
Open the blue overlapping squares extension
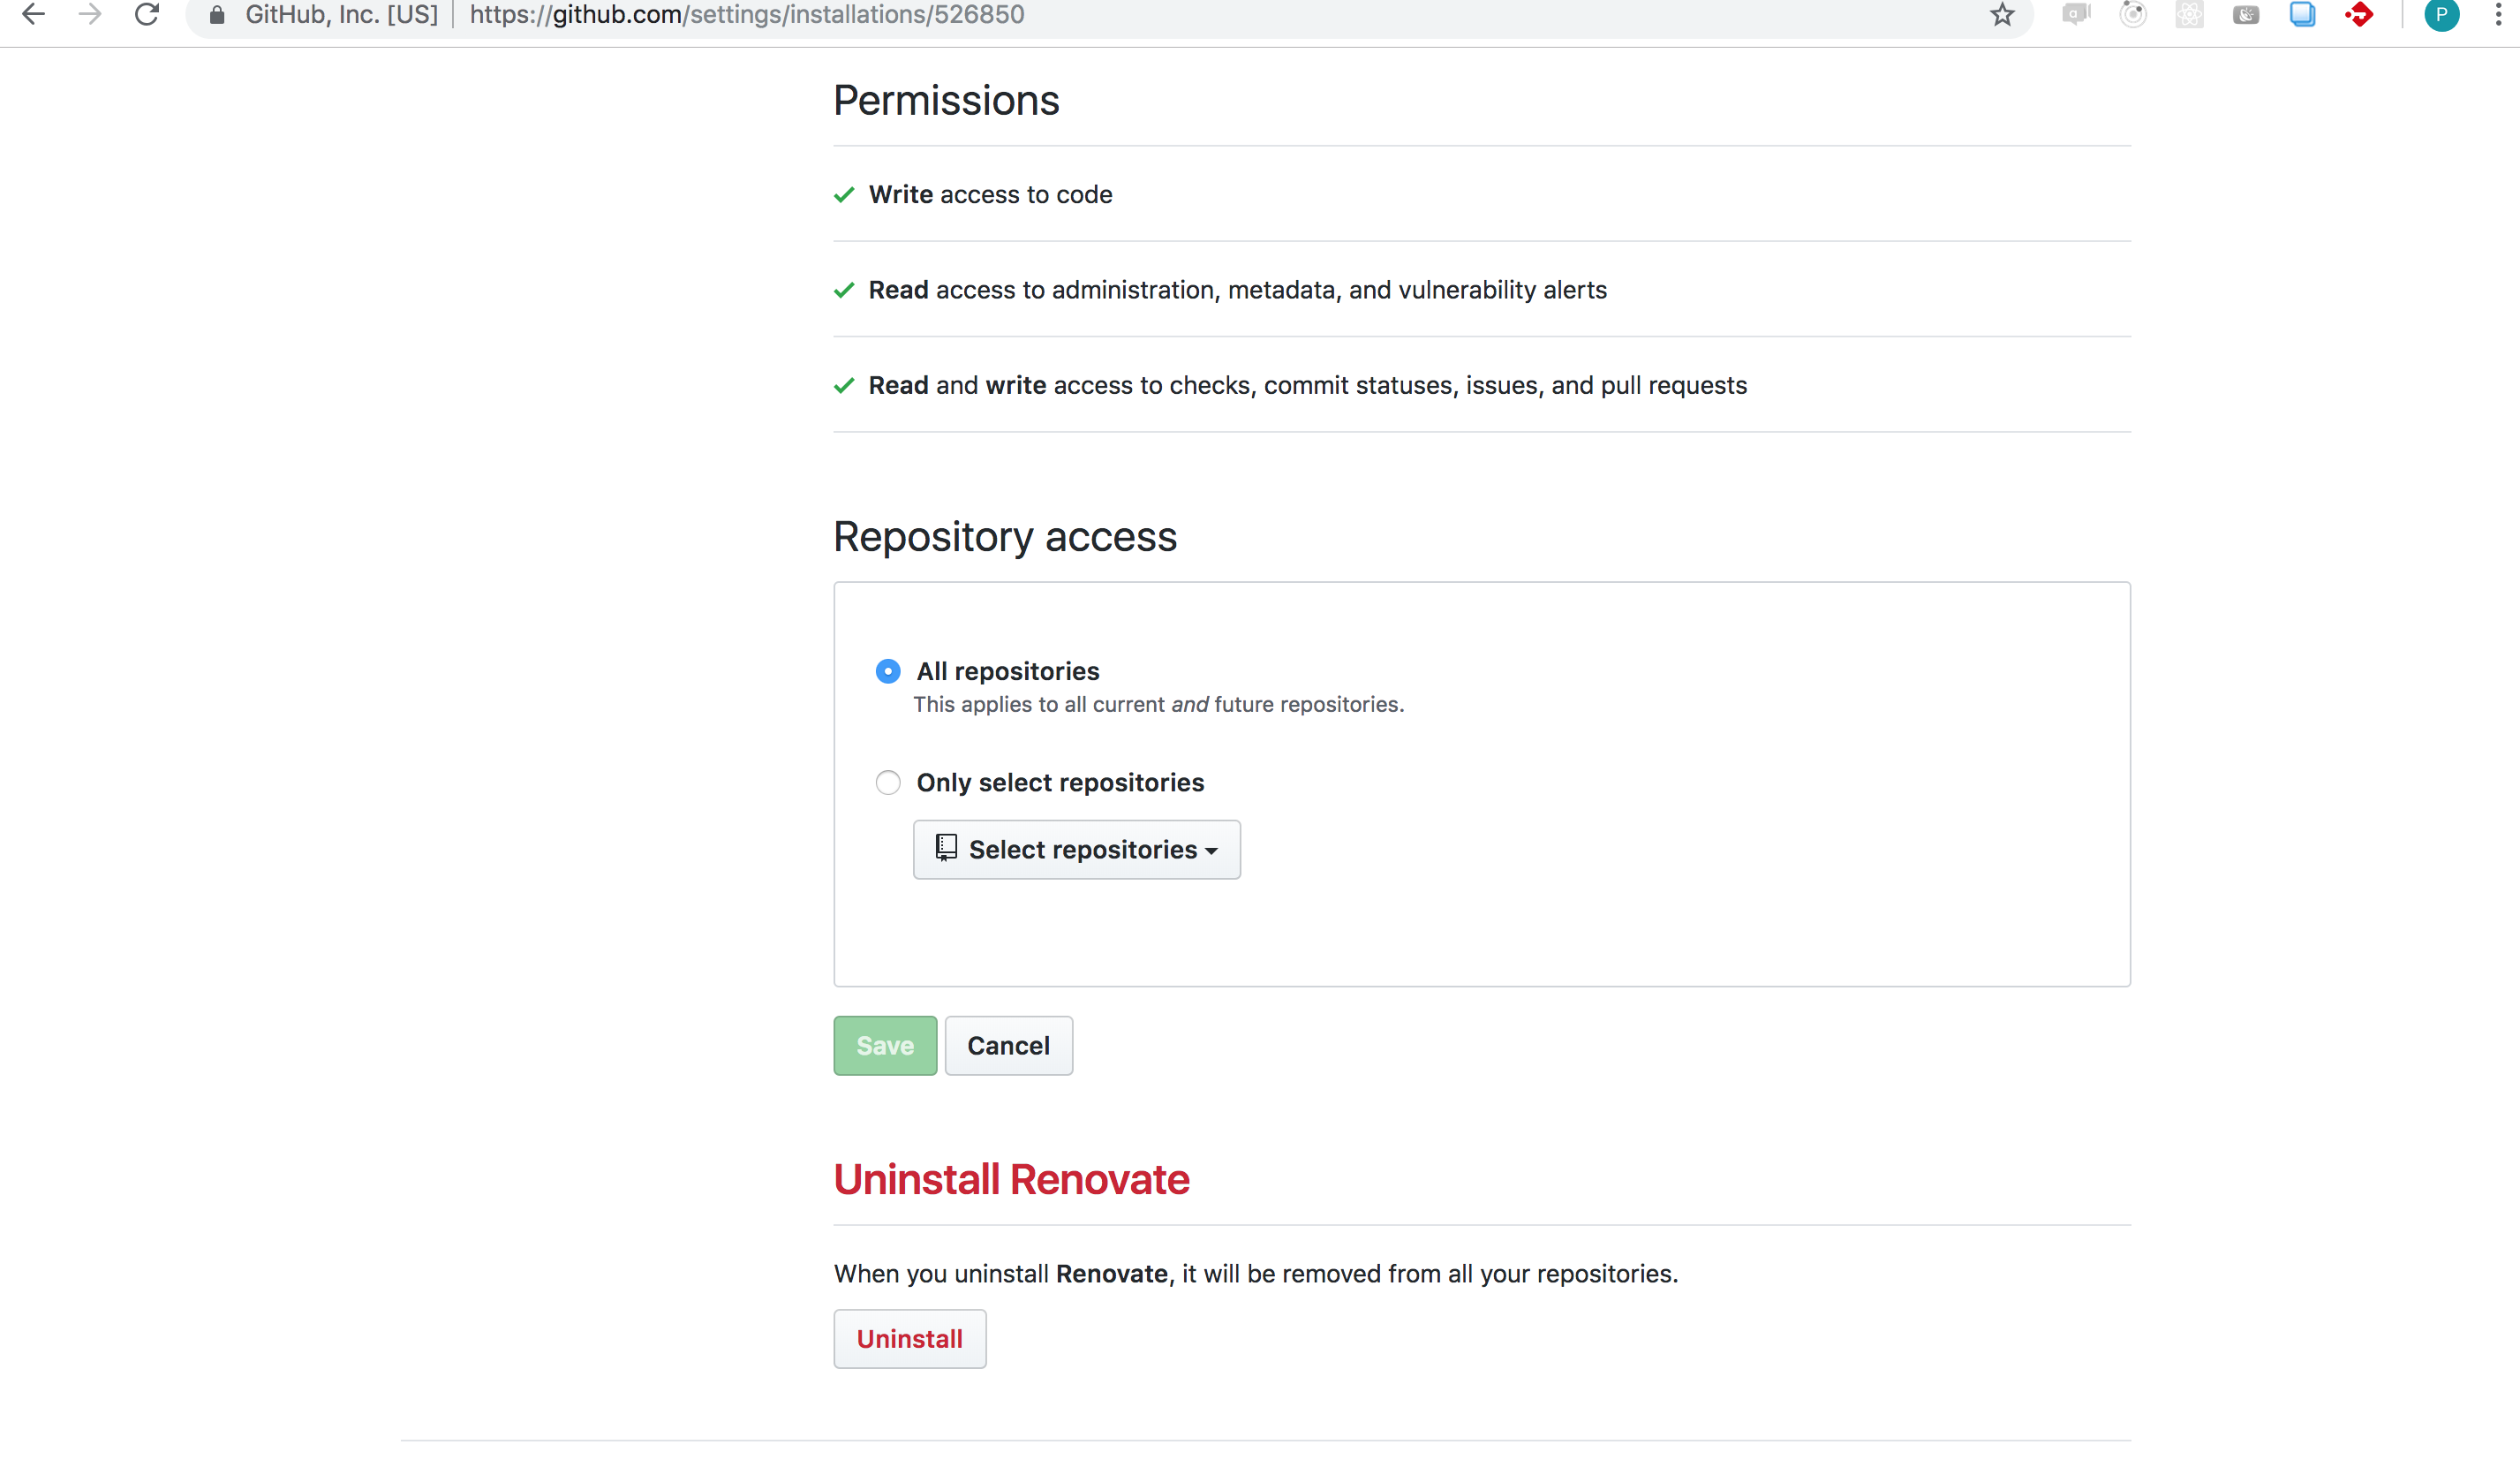2302,14
